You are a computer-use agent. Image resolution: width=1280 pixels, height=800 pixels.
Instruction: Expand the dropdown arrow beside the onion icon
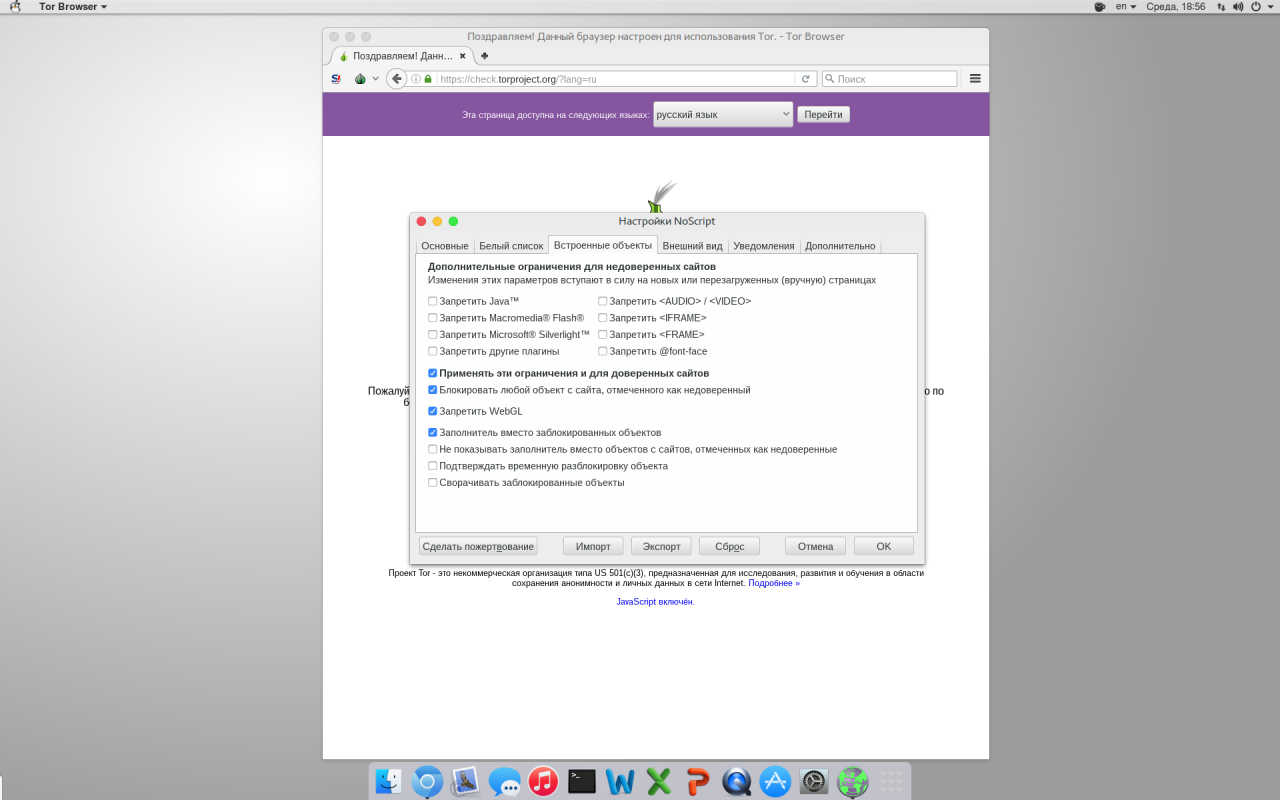tap(375, 79)
